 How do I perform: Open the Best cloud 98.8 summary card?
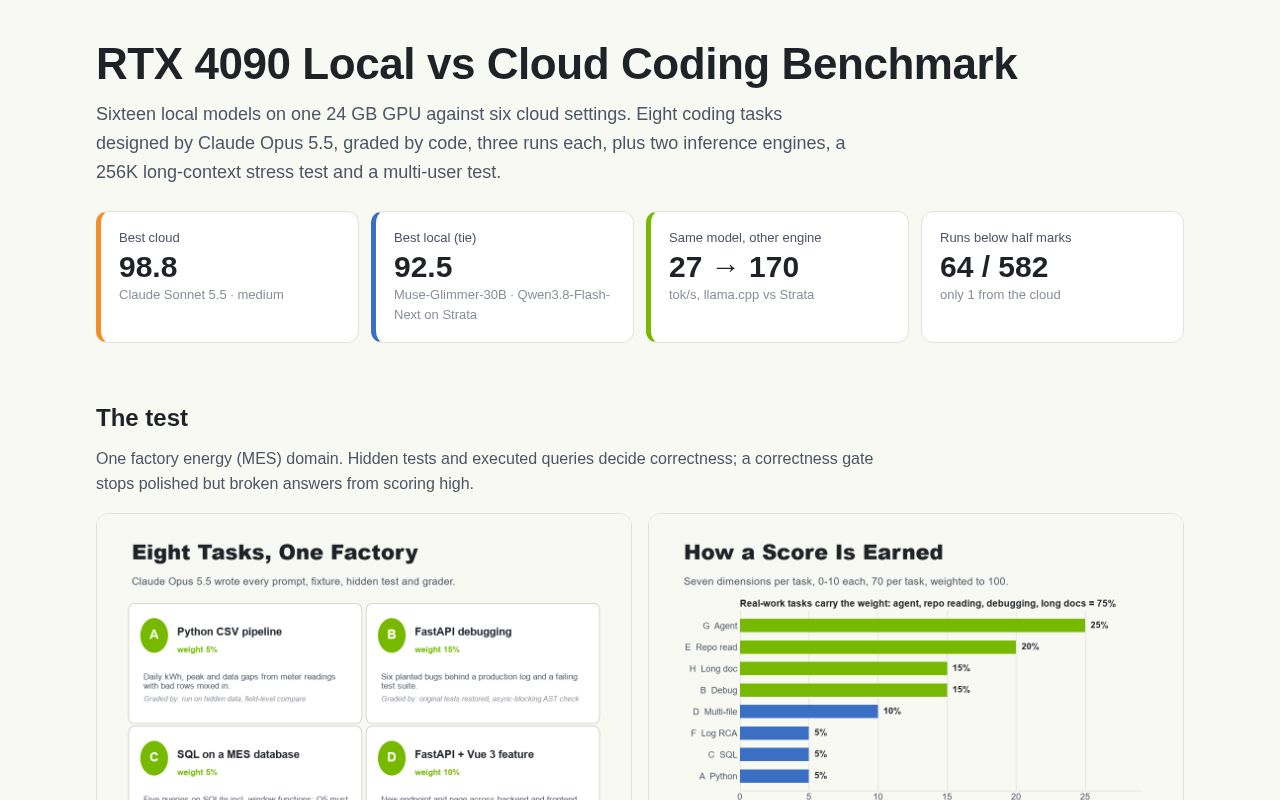click(227, 277)
